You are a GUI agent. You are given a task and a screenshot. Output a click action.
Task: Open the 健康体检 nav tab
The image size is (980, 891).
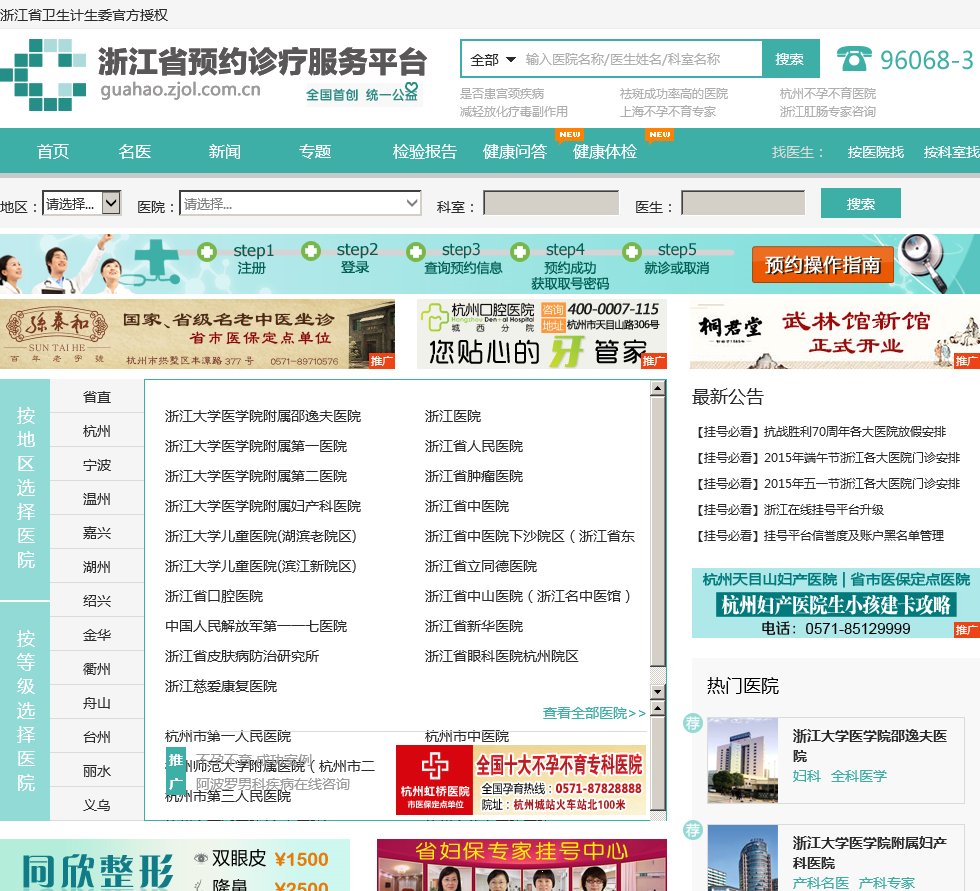point(604,152)
